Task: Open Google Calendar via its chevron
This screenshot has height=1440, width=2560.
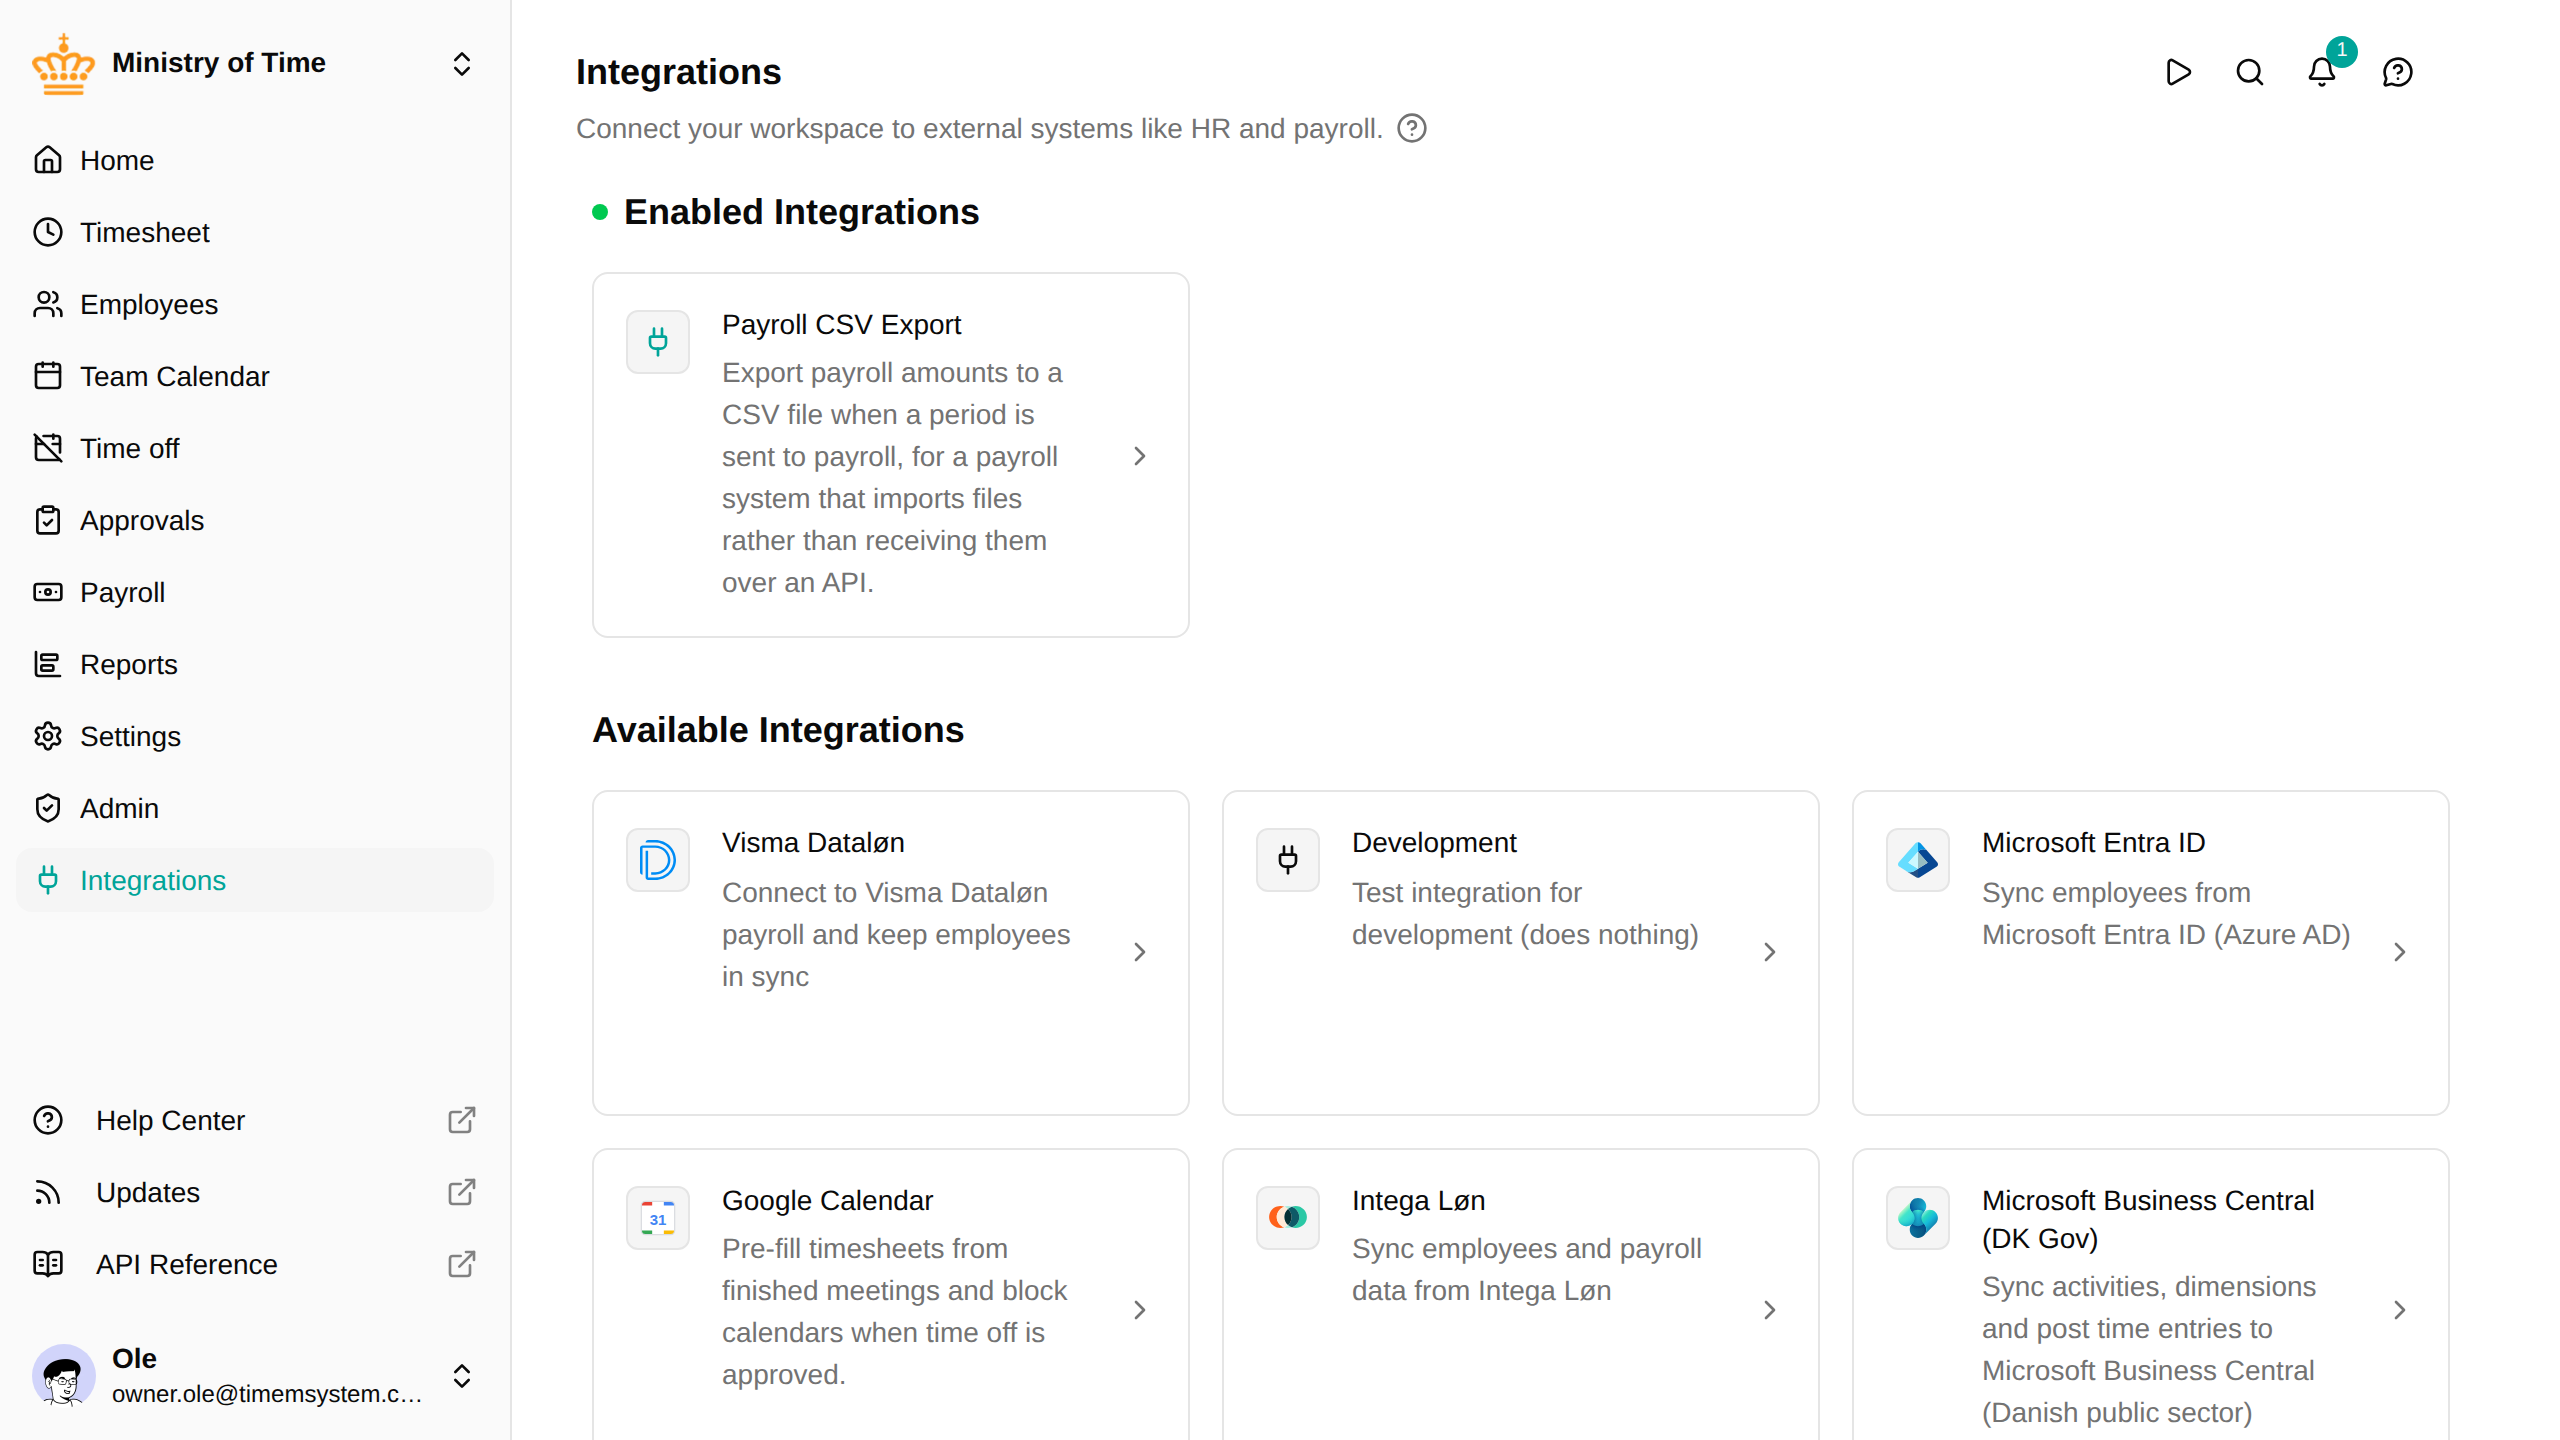Action: [1140, 1310]
